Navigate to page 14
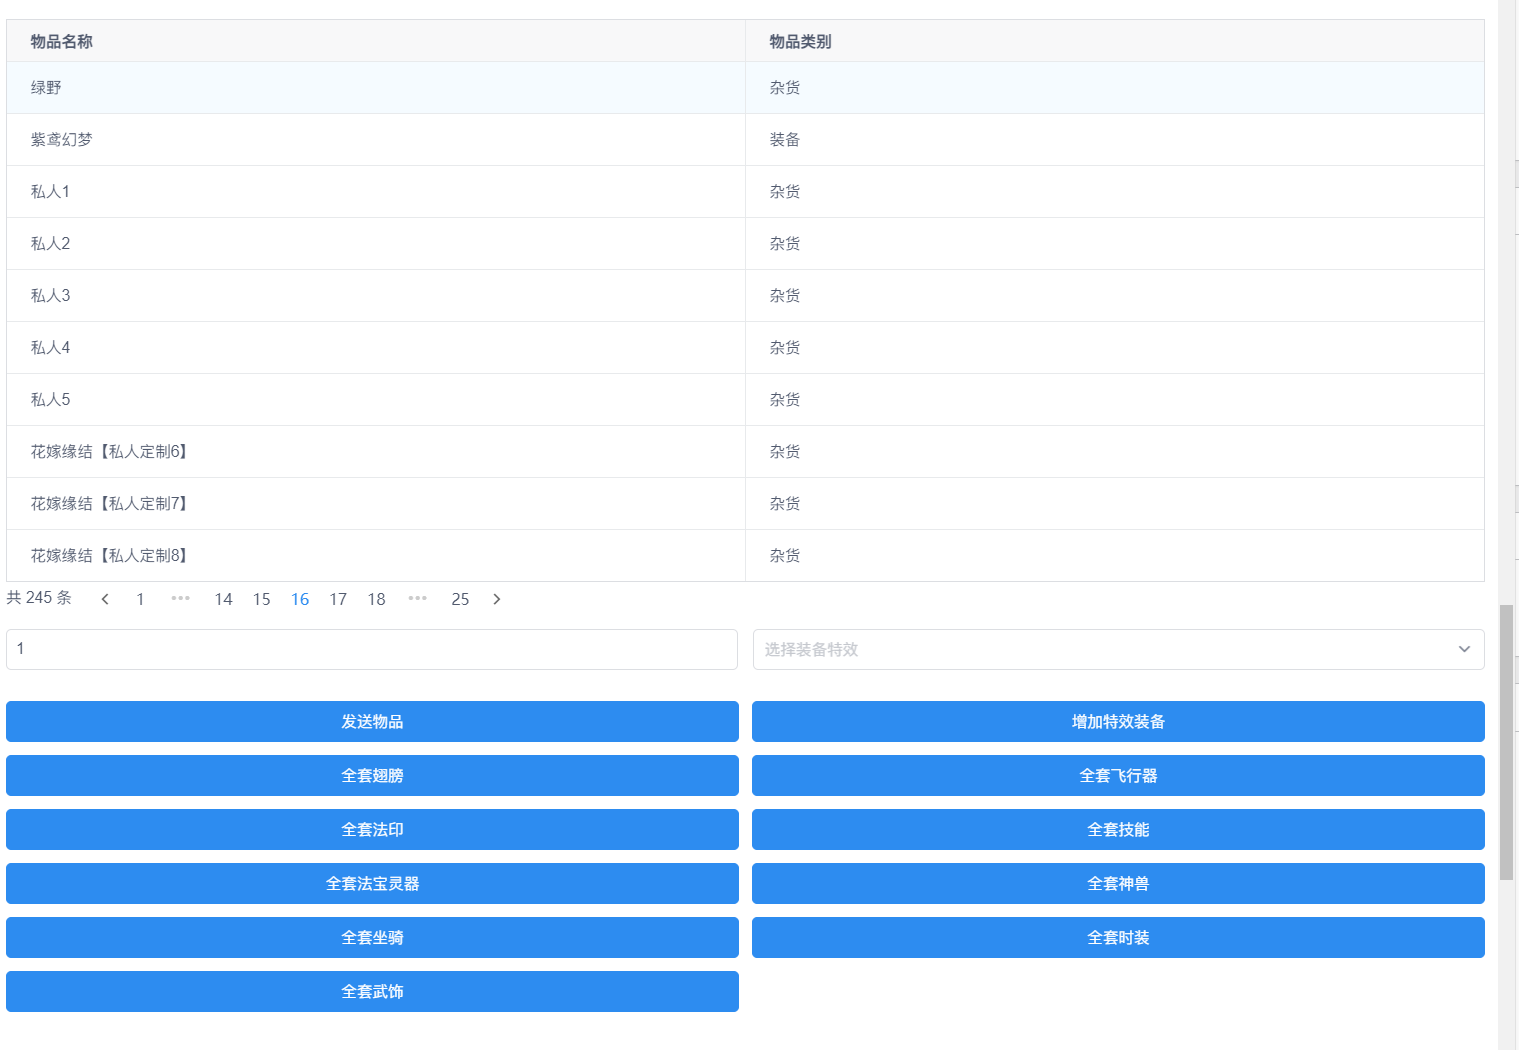1519x1050 pixels. coord(223,599)
